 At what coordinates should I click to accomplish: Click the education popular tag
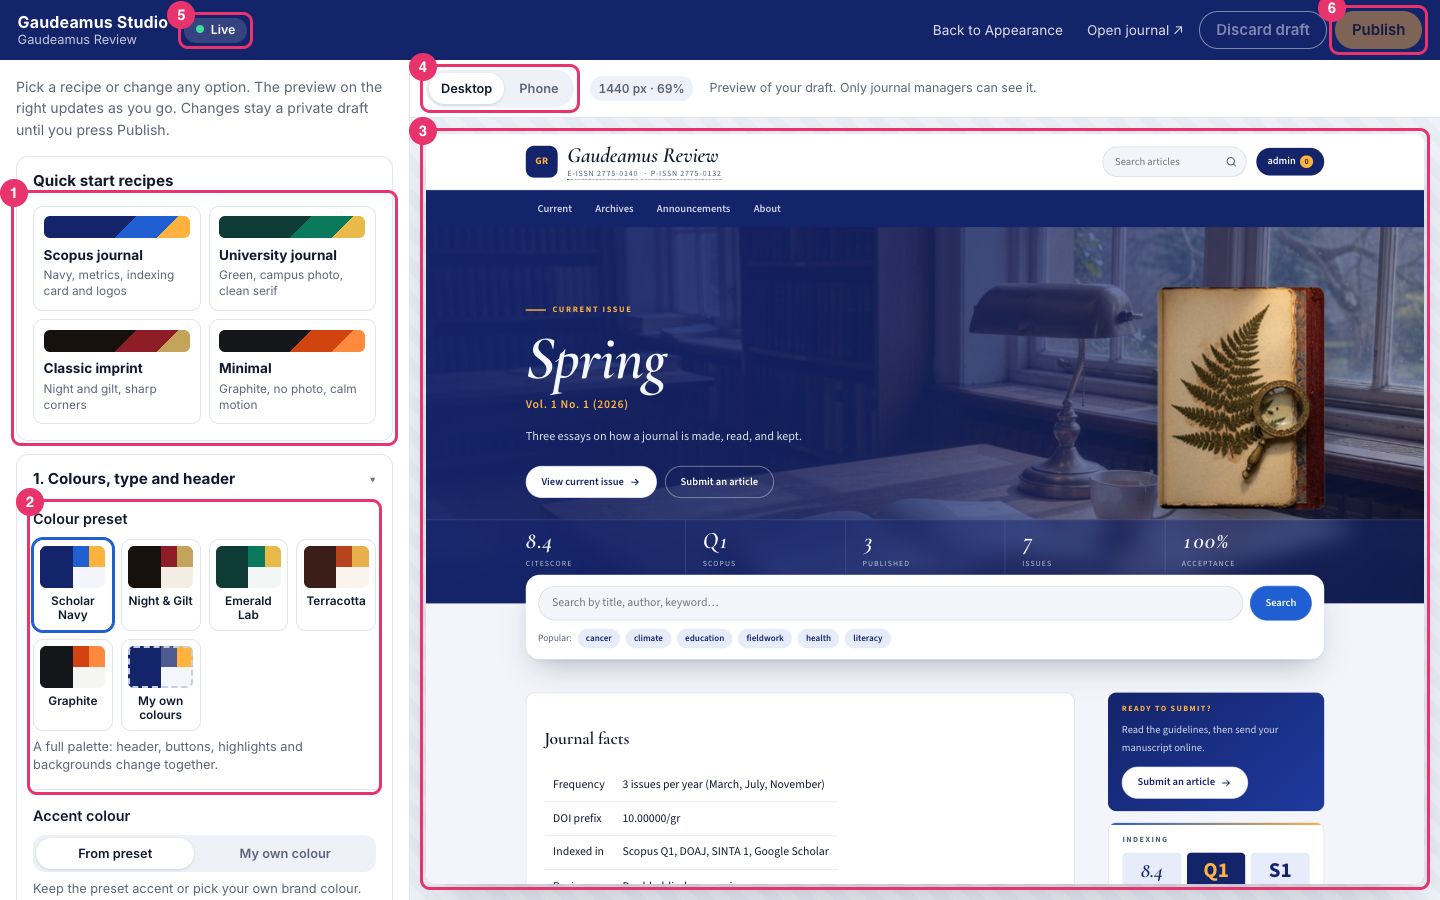[x=705, y=638]
